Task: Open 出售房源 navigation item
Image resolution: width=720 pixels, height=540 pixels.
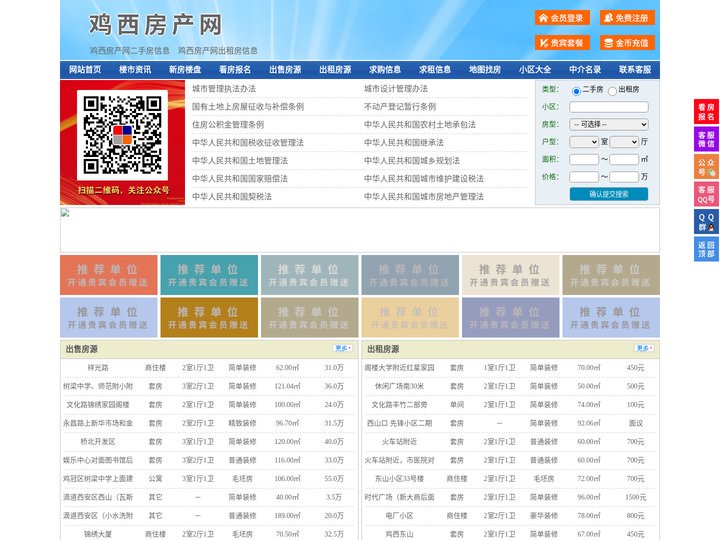Action: 285,69
